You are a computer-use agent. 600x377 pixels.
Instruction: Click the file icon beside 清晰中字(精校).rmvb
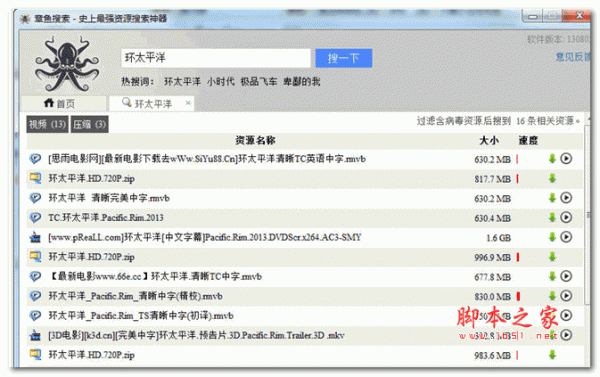click(x=35, y=296)
